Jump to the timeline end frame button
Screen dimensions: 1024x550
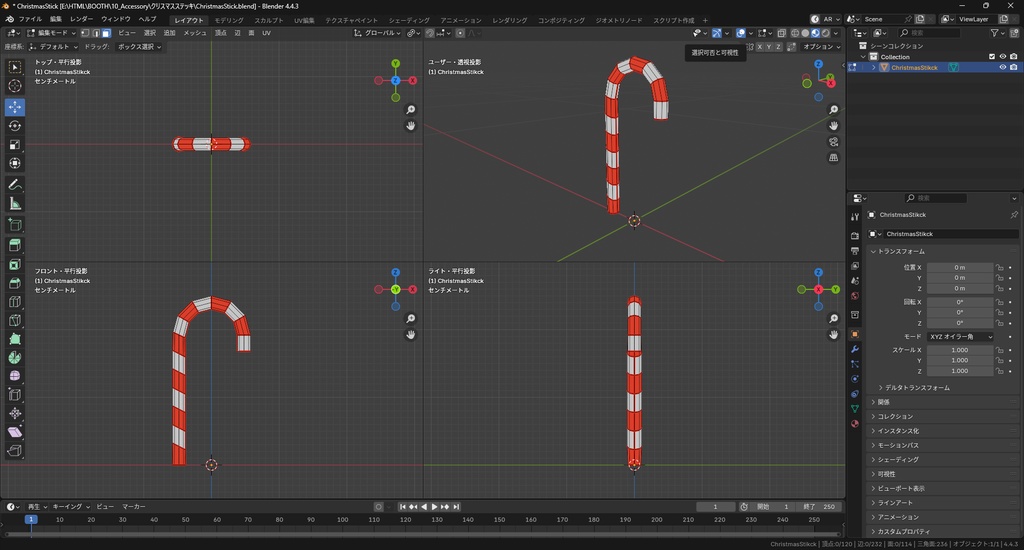coord(456,507)
